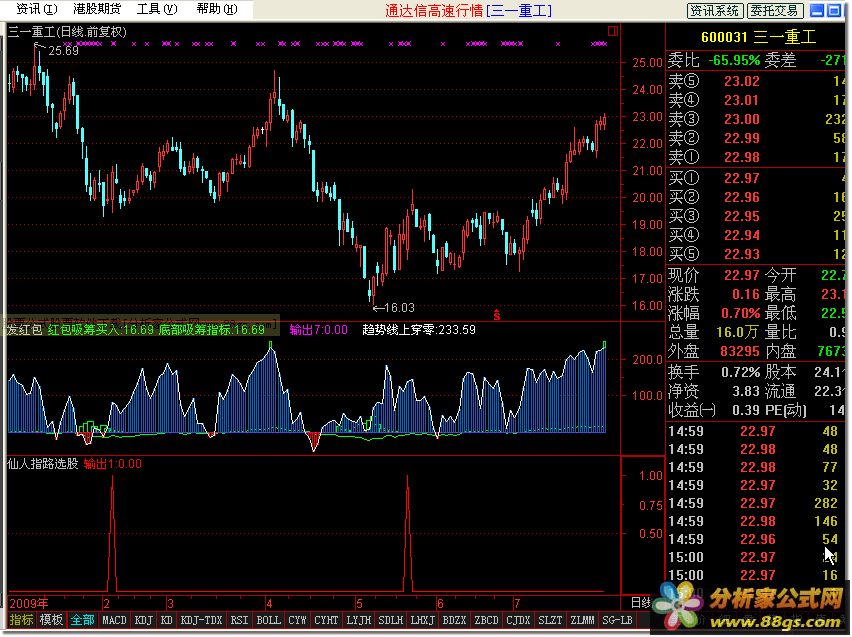This screenshot has width=852, height=637.
Task: Switch to the CYHT indicator
Action: 326,620
